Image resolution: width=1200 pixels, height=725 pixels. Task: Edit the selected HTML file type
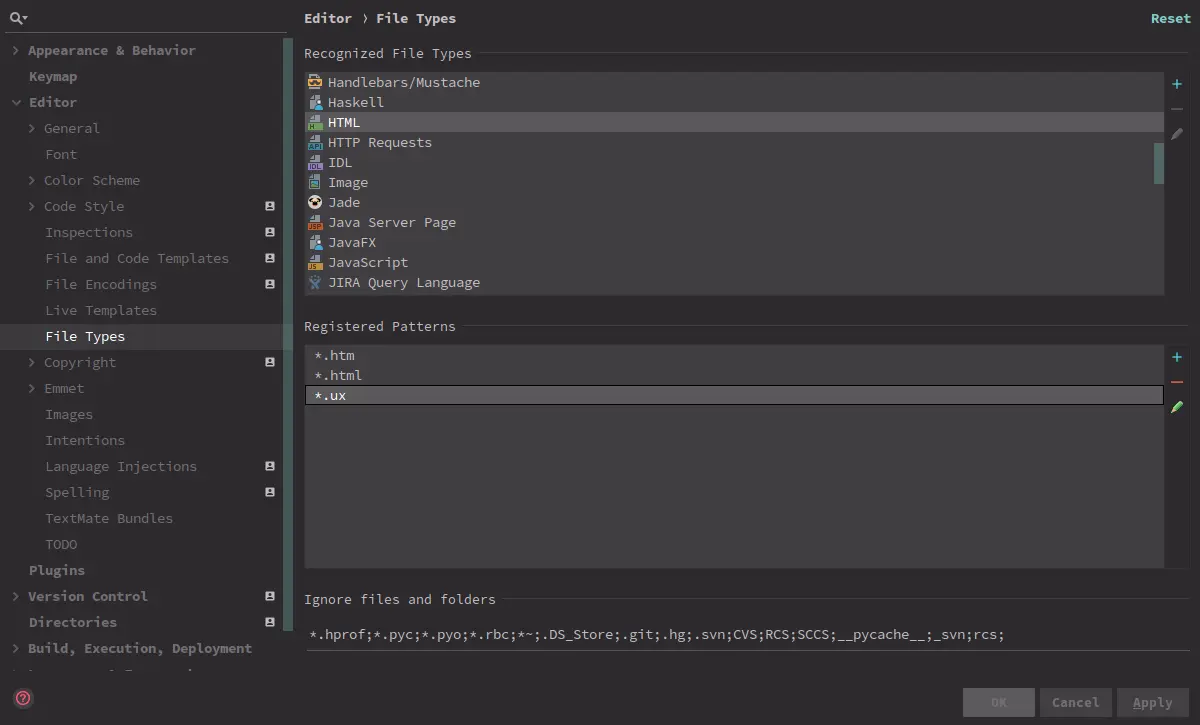pos(1177,133)
